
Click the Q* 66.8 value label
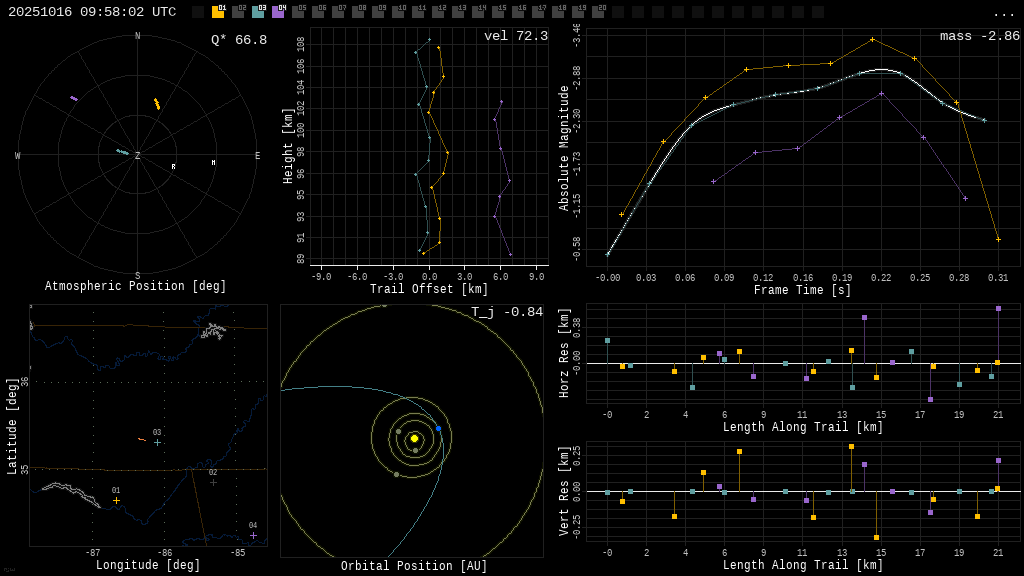pyautogui.click(x=238, y=40)
